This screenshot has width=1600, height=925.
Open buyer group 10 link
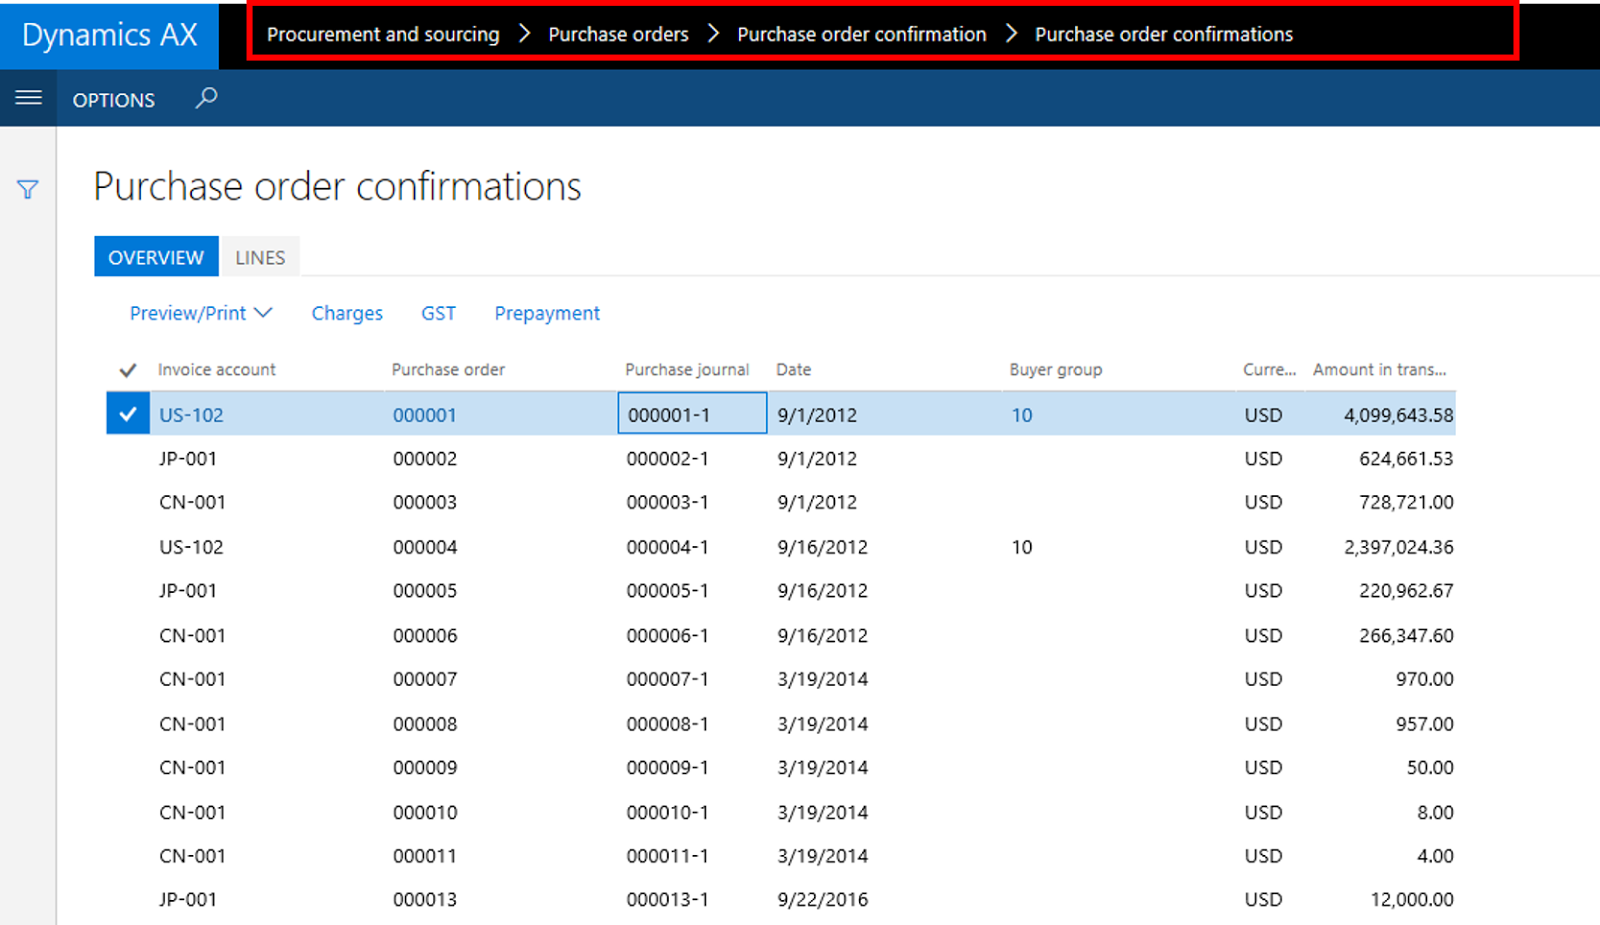click(x=1021, y=414)
